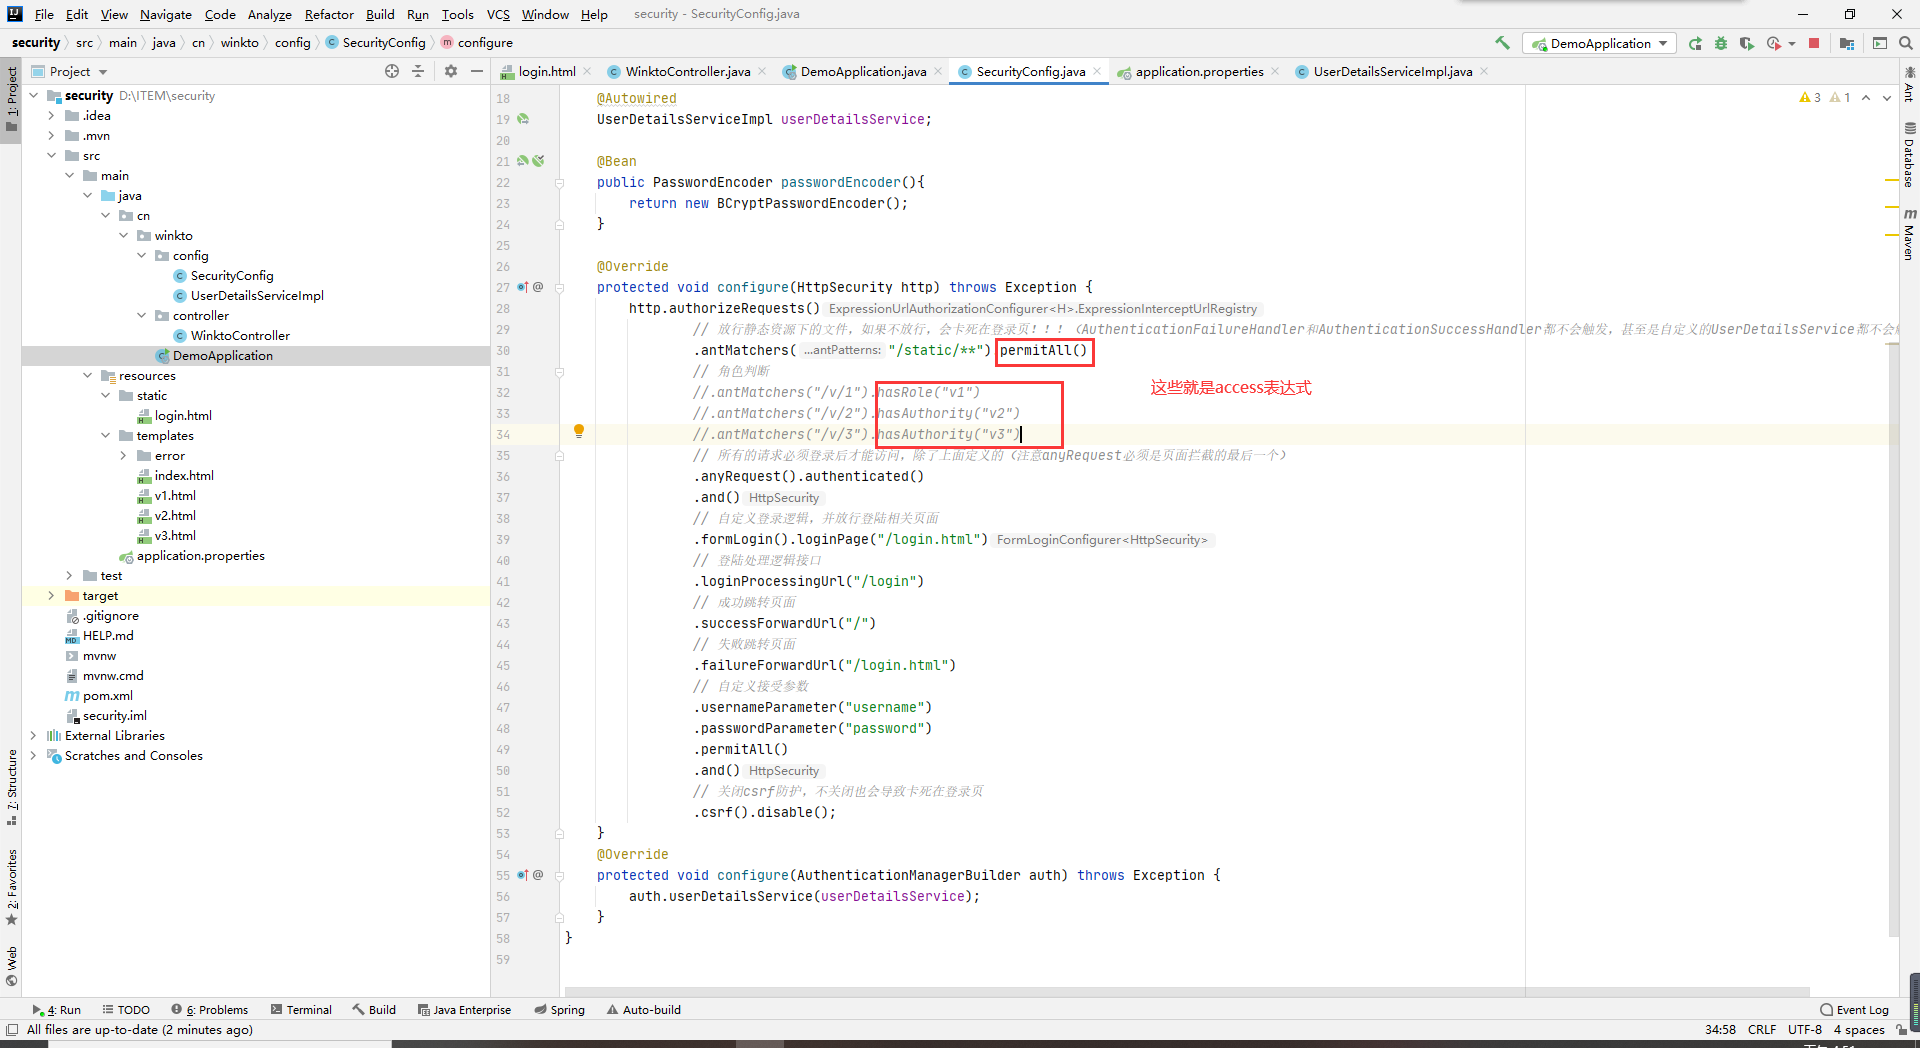Open the Ant side panel
Screen dimensions: 1920x1048
pos(1909,86)
